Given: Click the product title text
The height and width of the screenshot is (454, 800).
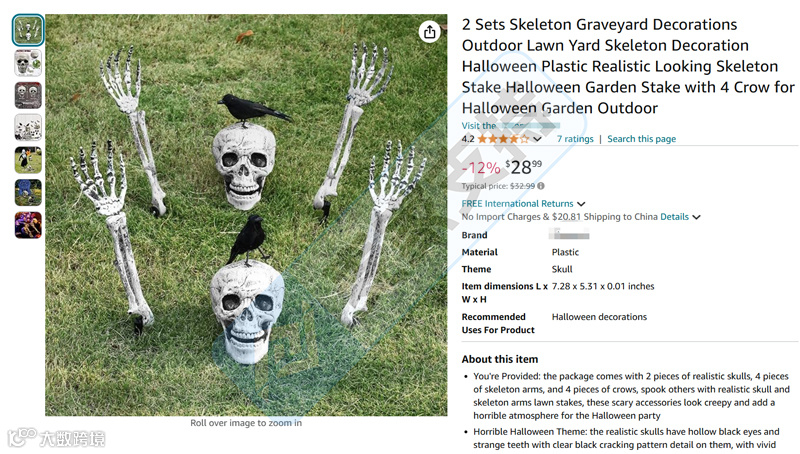Looking at the screenshot, I should click(628, 66).
